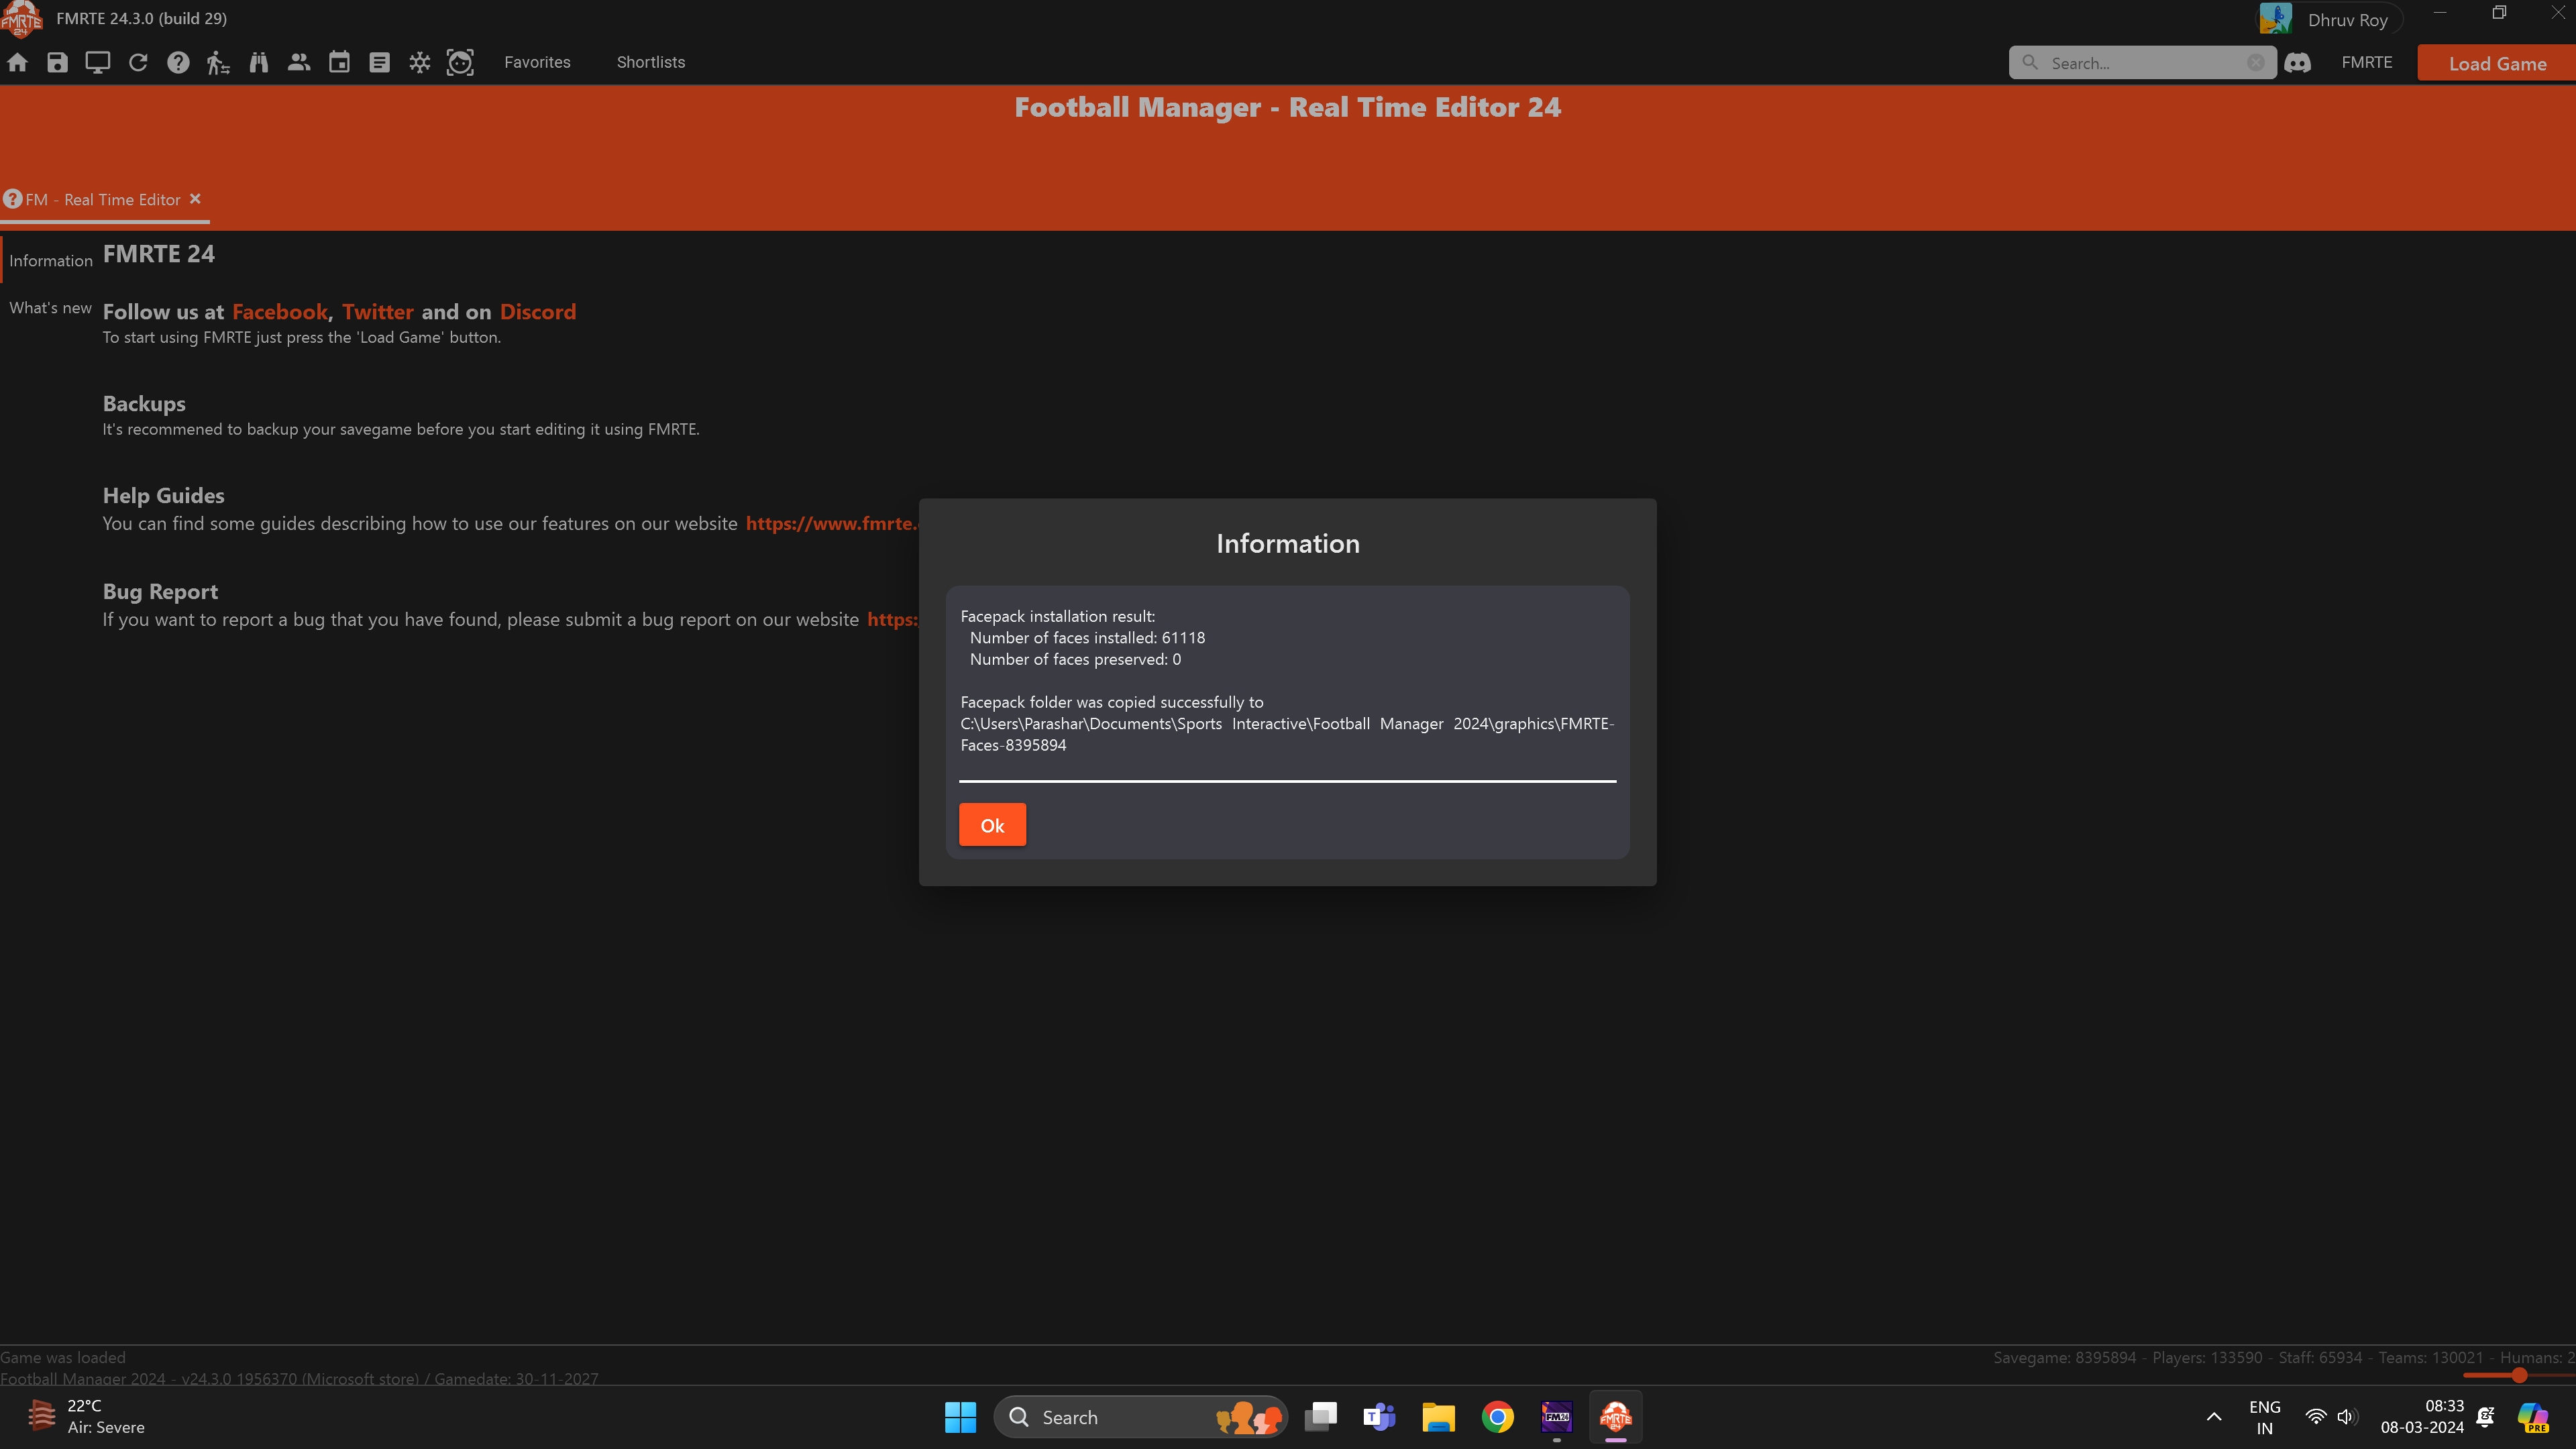Screen dimensions: 2576x1449
Task: Click the Reload refresh icon
Action: click(138, 62)
